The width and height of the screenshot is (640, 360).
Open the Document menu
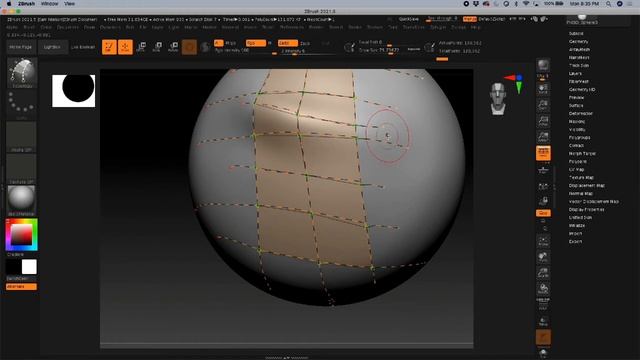pyautogui.click(x=67, y=27)
